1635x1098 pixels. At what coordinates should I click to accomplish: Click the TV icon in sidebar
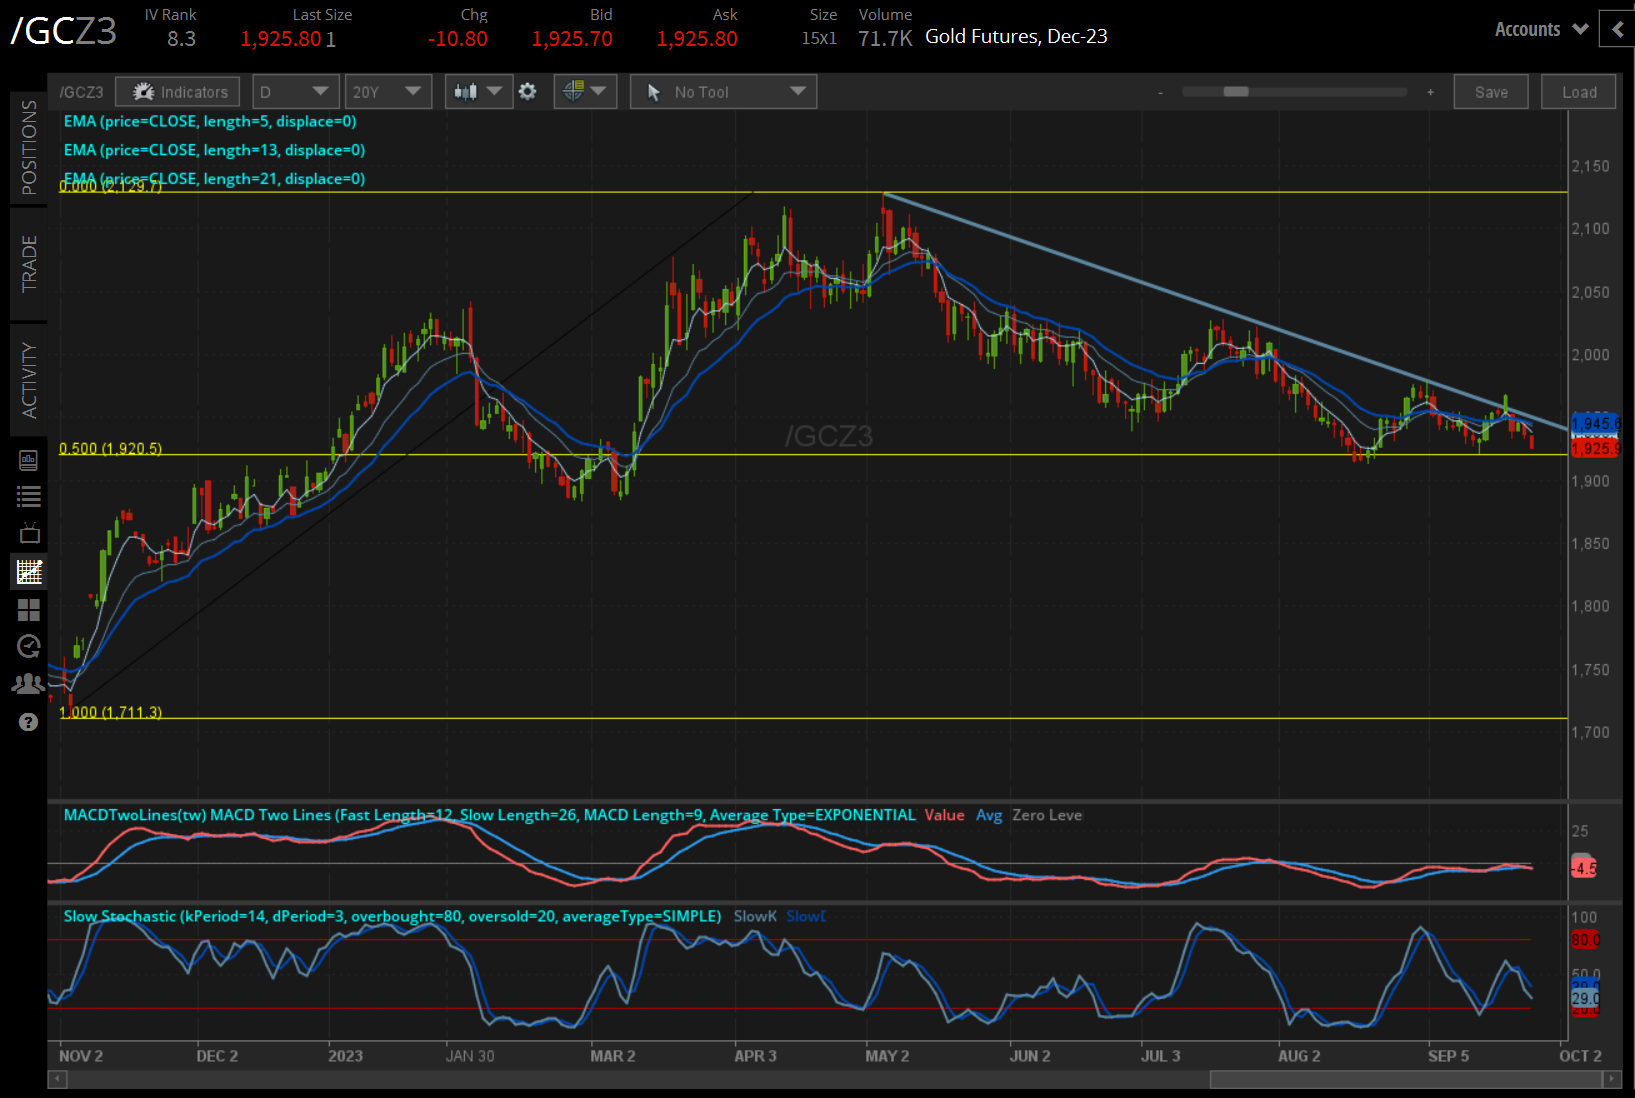29,533
